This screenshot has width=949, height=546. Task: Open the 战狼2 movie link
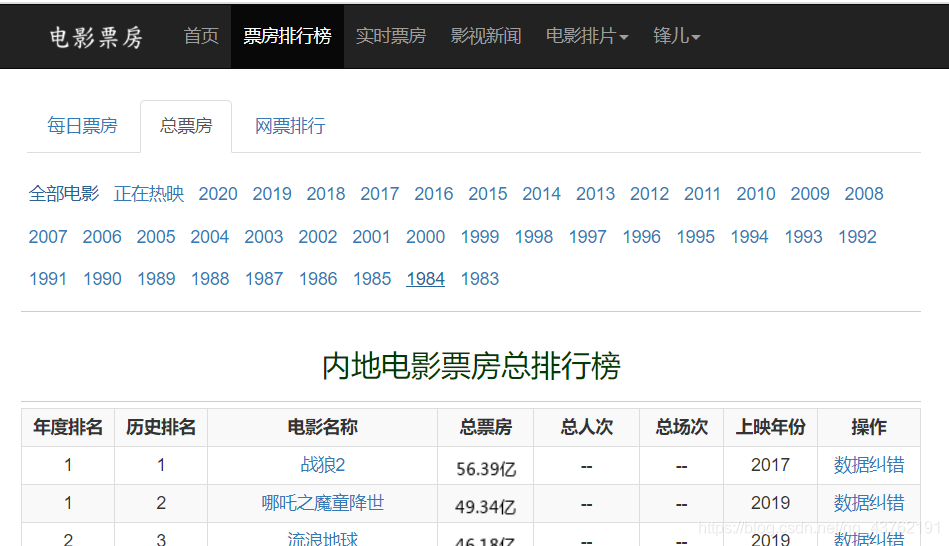pyautogui.click(x=323, y=465)
